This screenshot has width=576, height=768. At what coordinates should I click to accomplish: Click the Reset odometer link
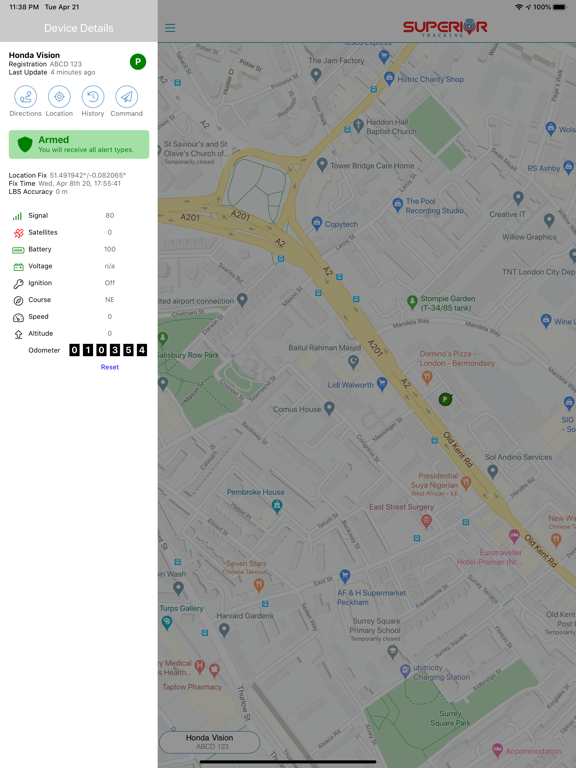point(110,367)
